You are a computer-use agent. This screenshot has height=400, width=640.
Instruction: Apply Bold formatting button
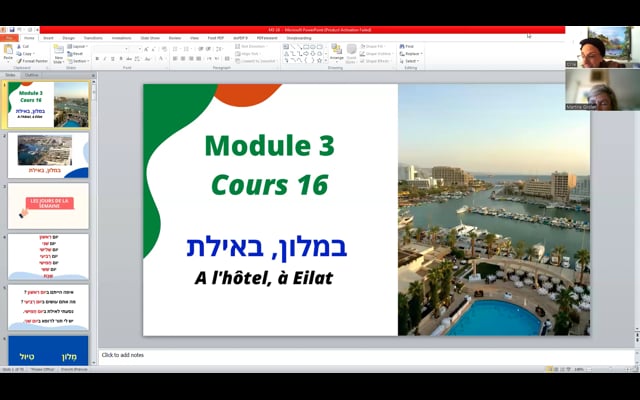pyautogui.click(x=97, y=59)
